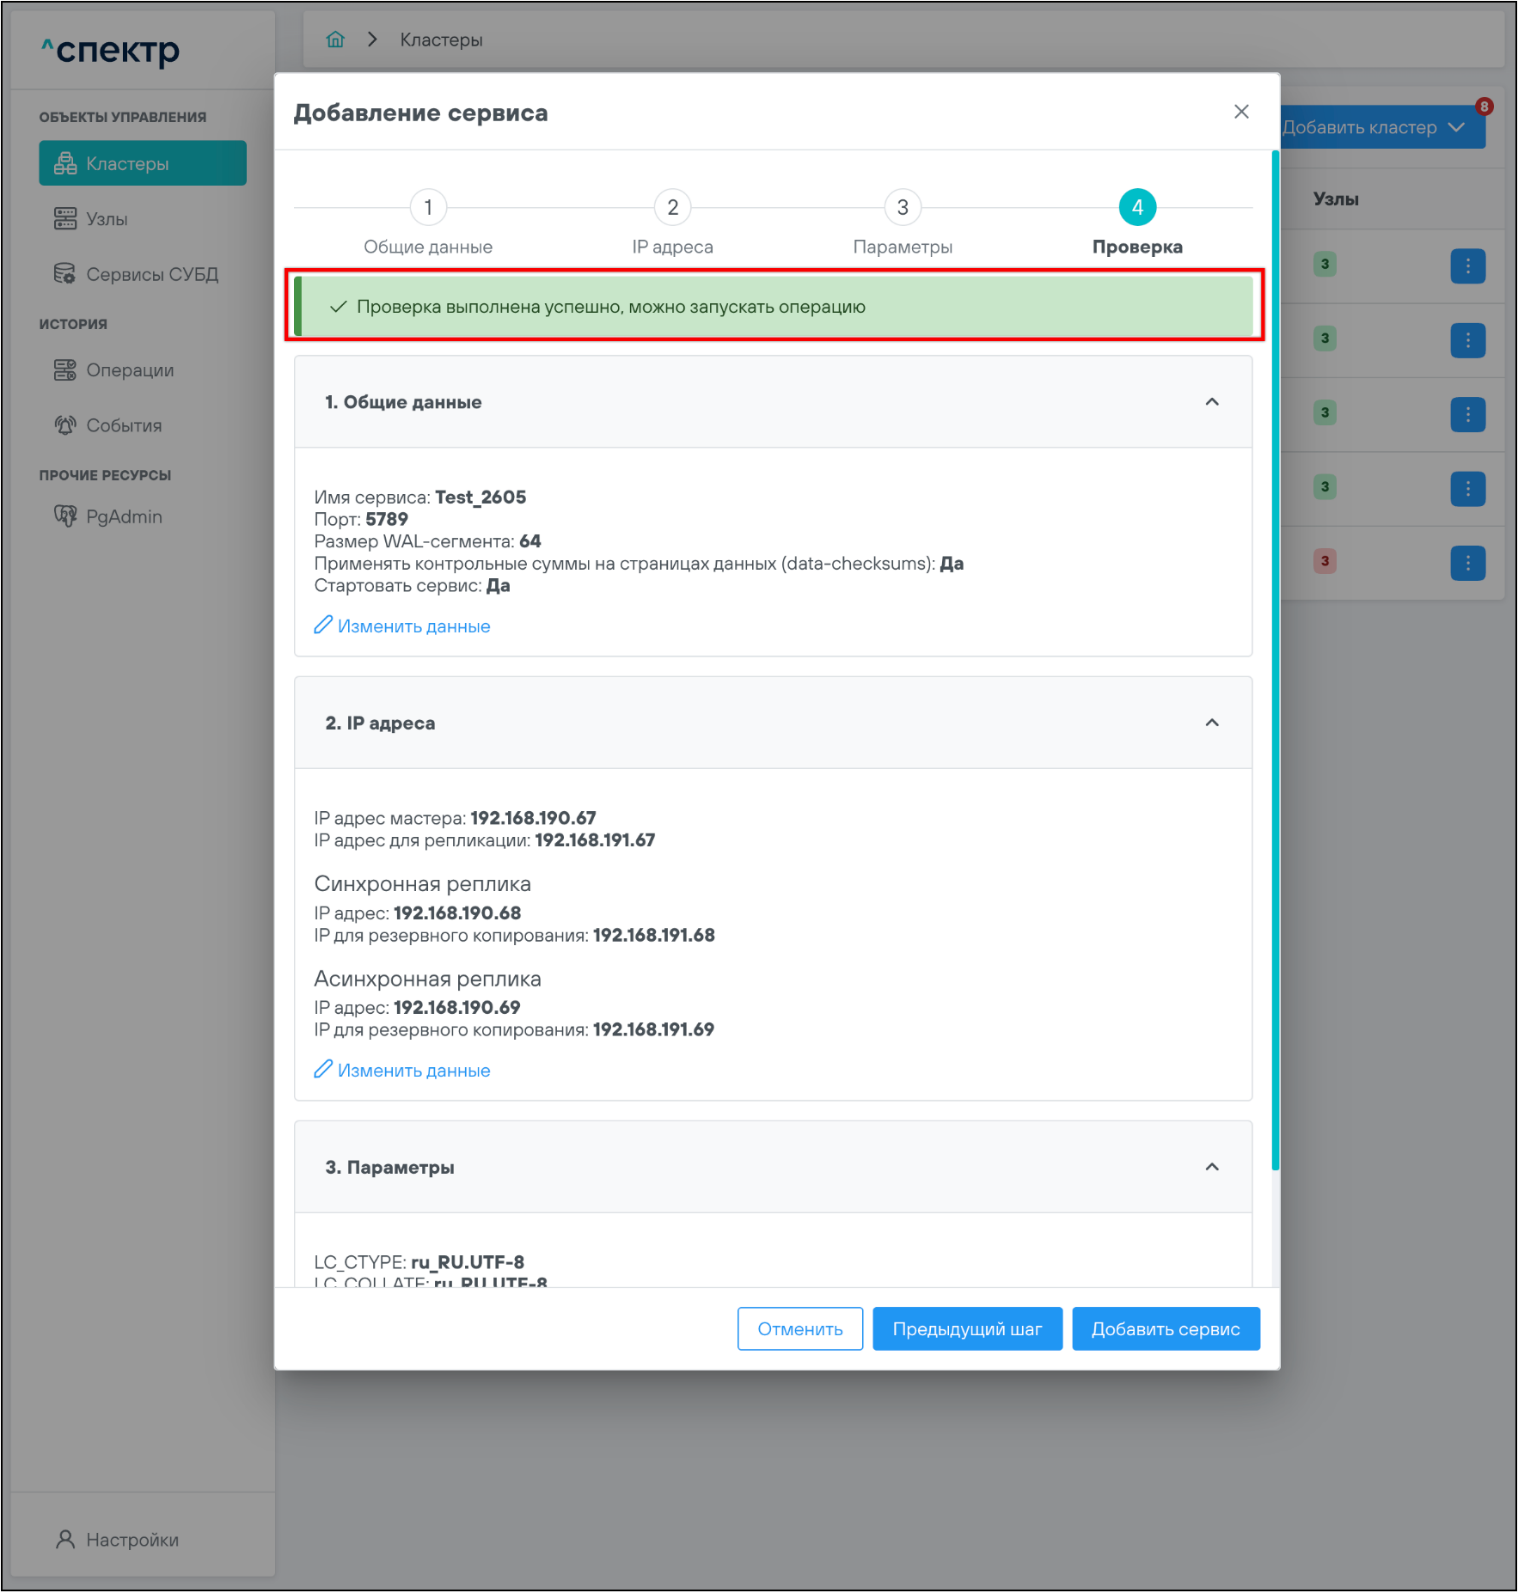This screenshot has width=1518, height=1593.
Task: Click the Сервисы СУБД database icon
Action: 65,274
